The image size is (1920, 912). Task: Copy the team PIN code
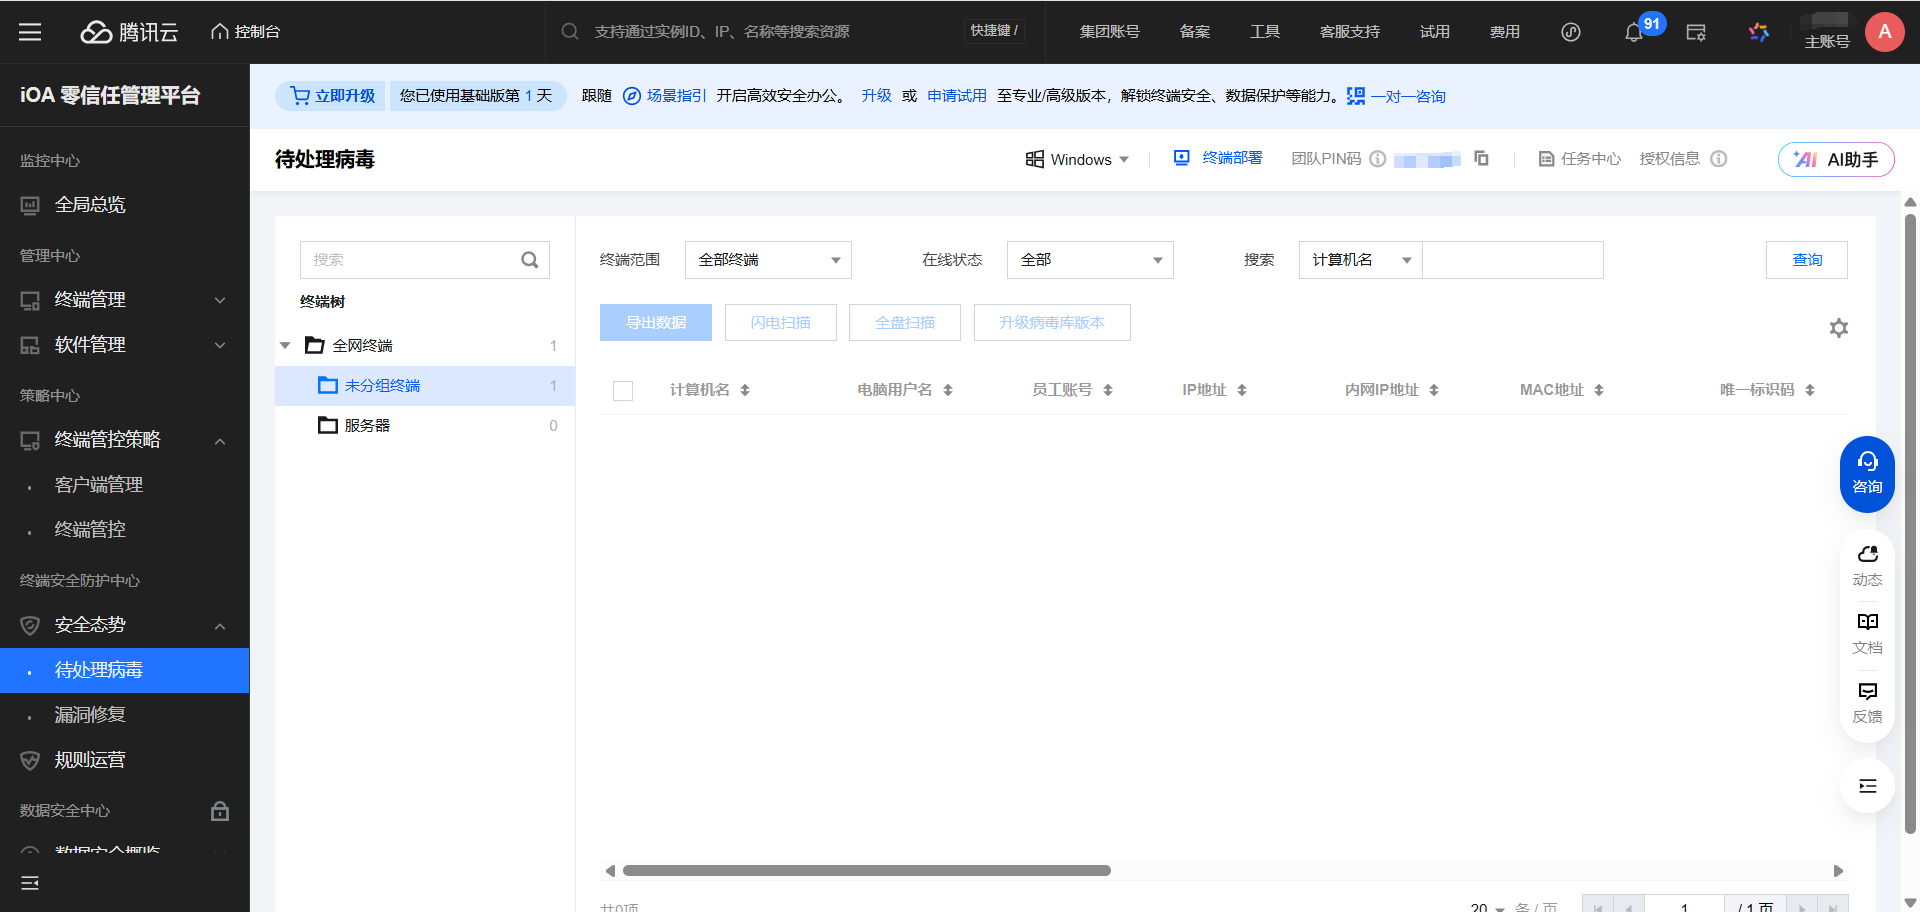tap(1481, 159)
